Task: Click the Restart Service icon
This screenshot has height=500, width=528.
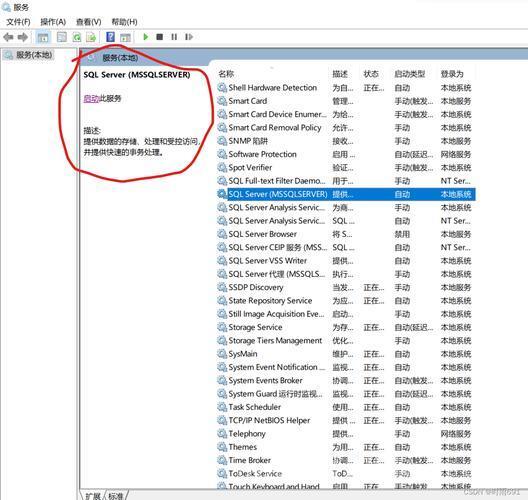Action: (x=189, y=37)
